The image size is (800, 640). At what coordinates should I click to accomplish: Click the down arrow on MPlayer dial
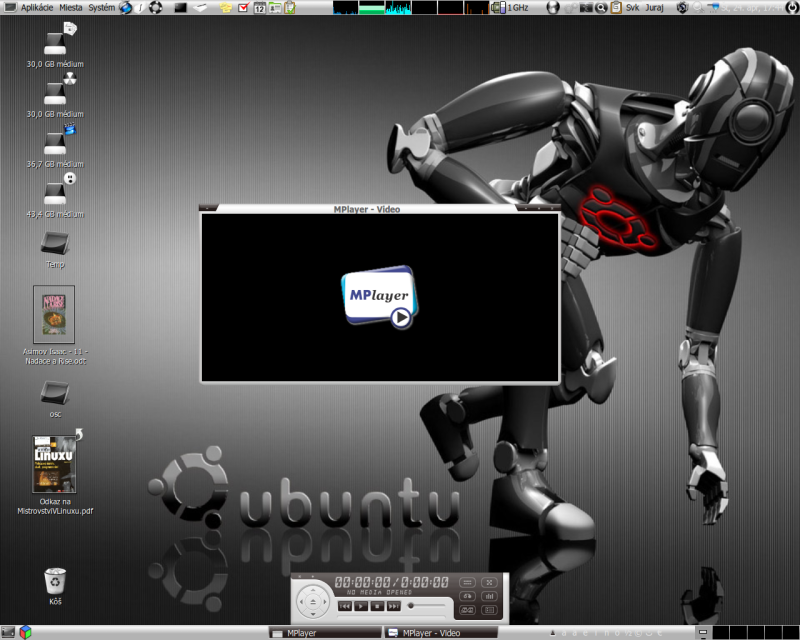click(x=313, y=614)
